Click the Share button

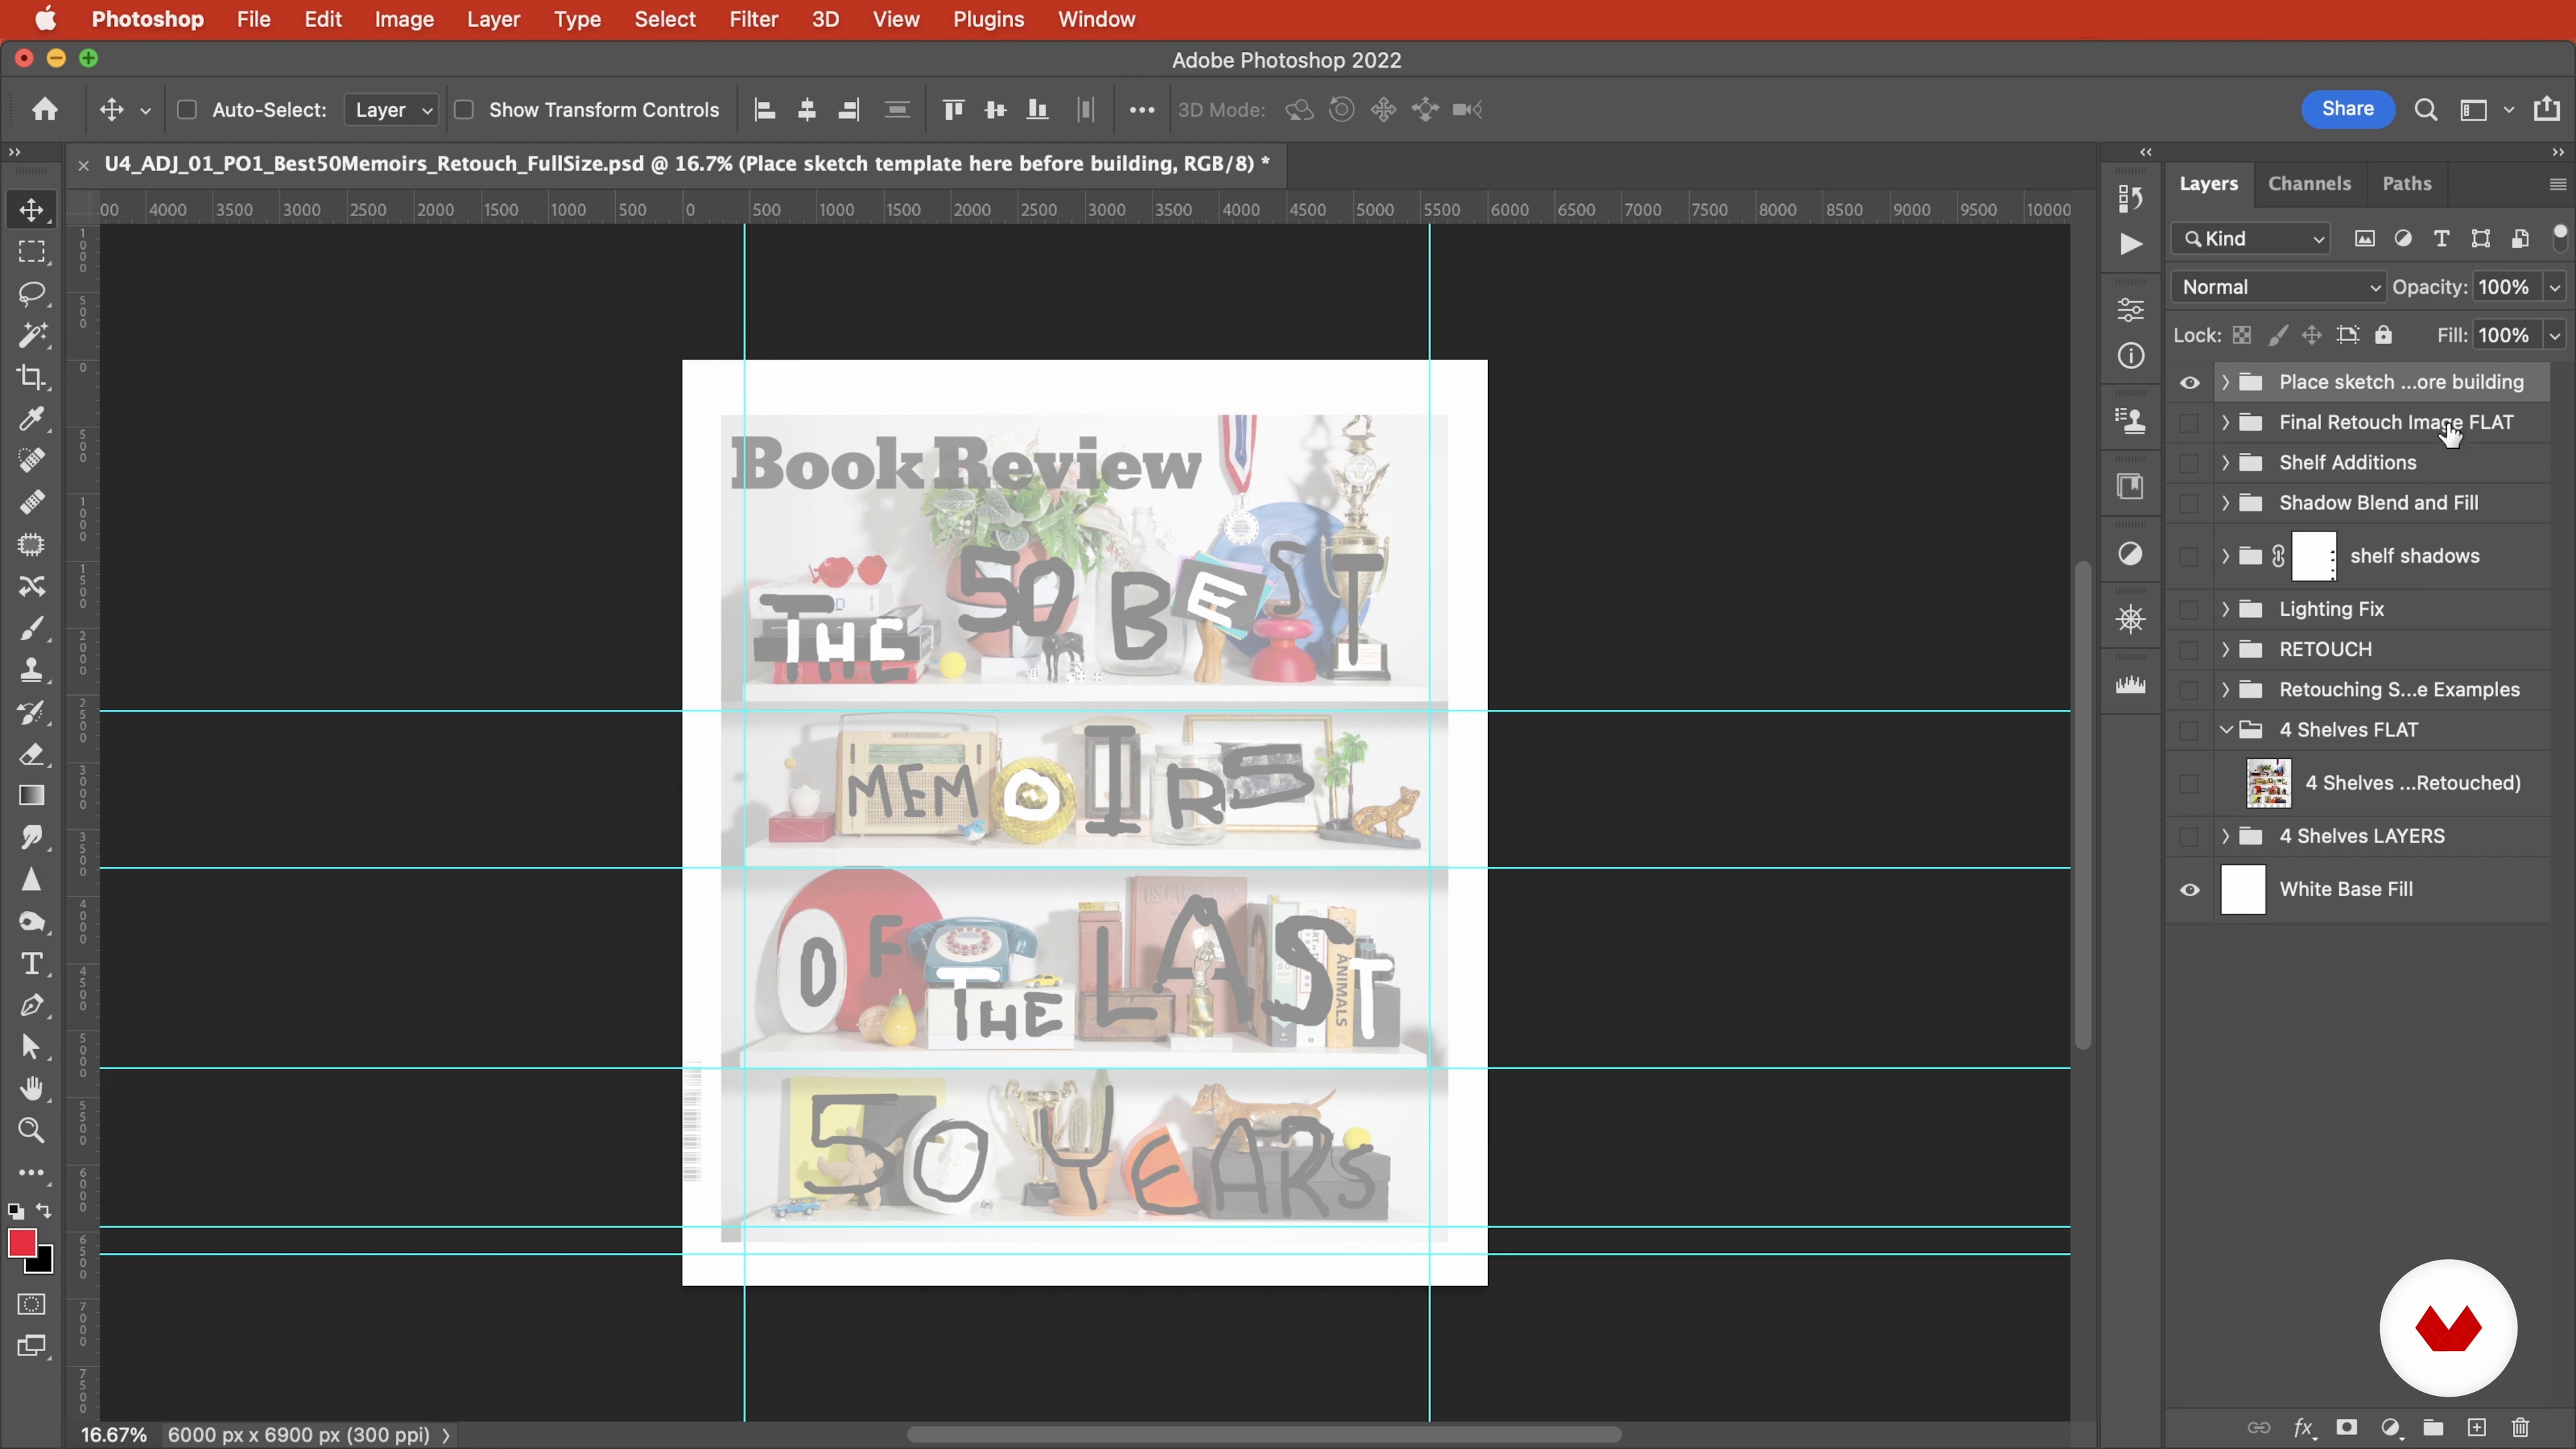click(2347, 109)
